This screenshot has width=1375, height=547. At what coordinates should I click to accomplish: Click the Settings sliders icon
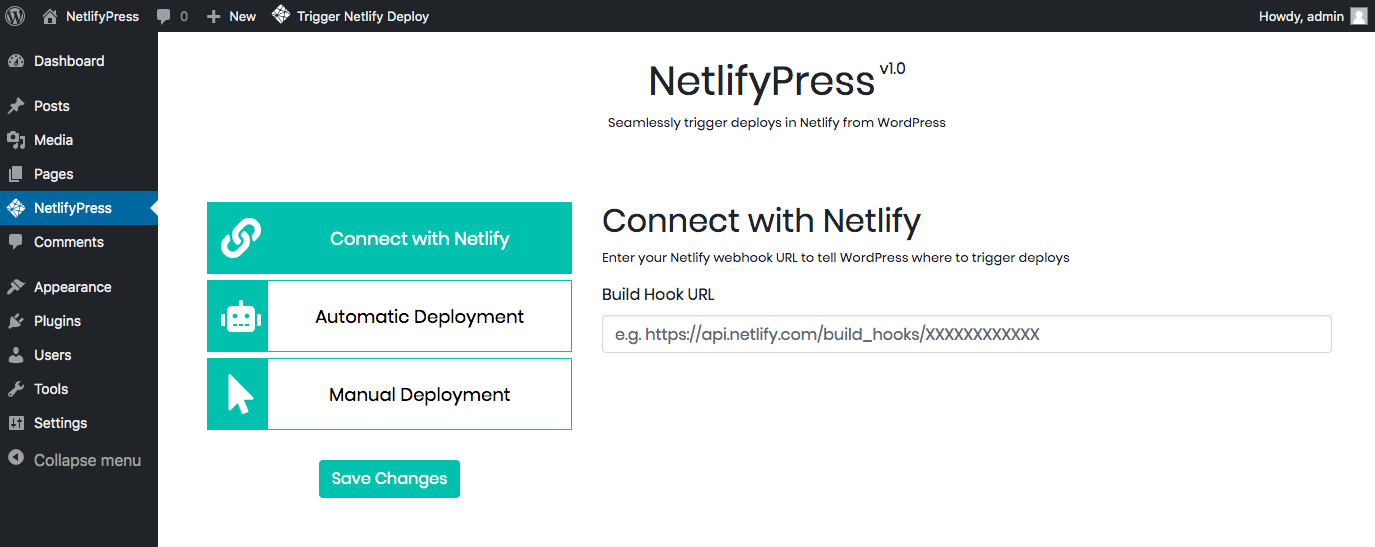(x=16, y=423)
